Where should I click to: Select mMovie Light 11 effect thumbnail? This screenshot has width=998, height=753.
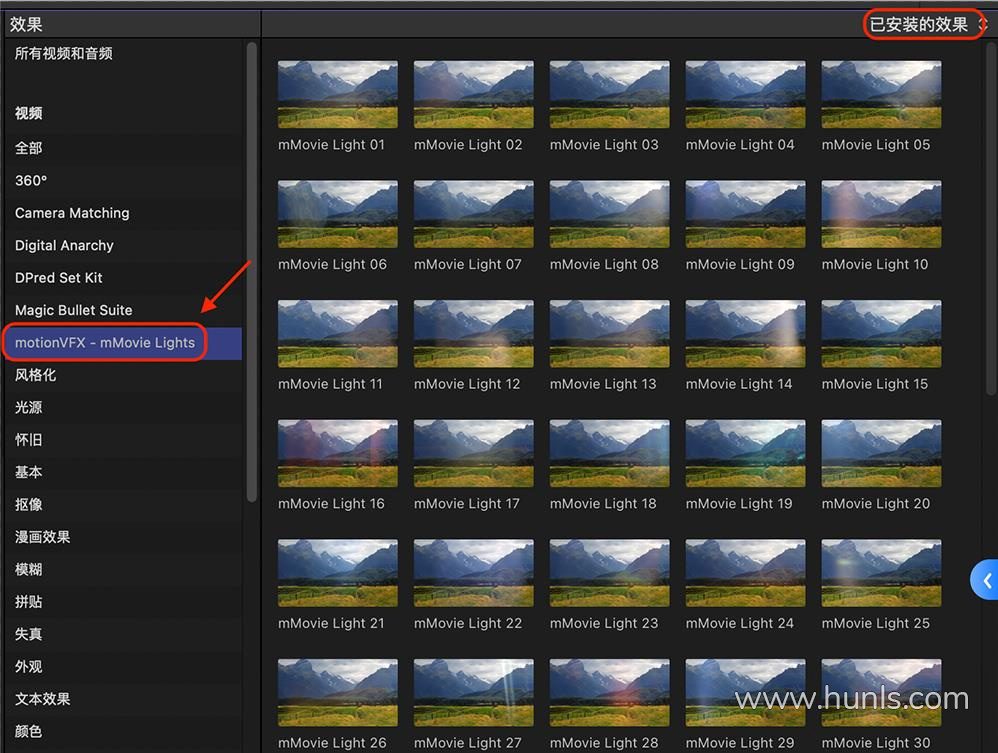point(338,334)
